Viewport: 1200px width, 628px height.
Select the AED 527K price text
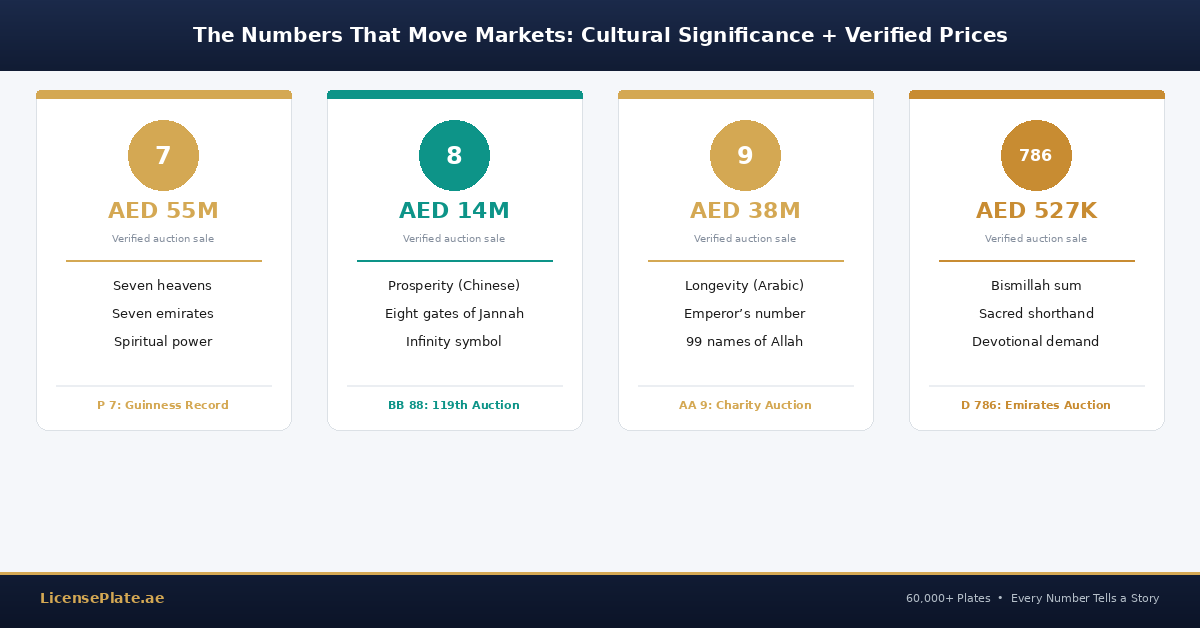pos(1036,211)
